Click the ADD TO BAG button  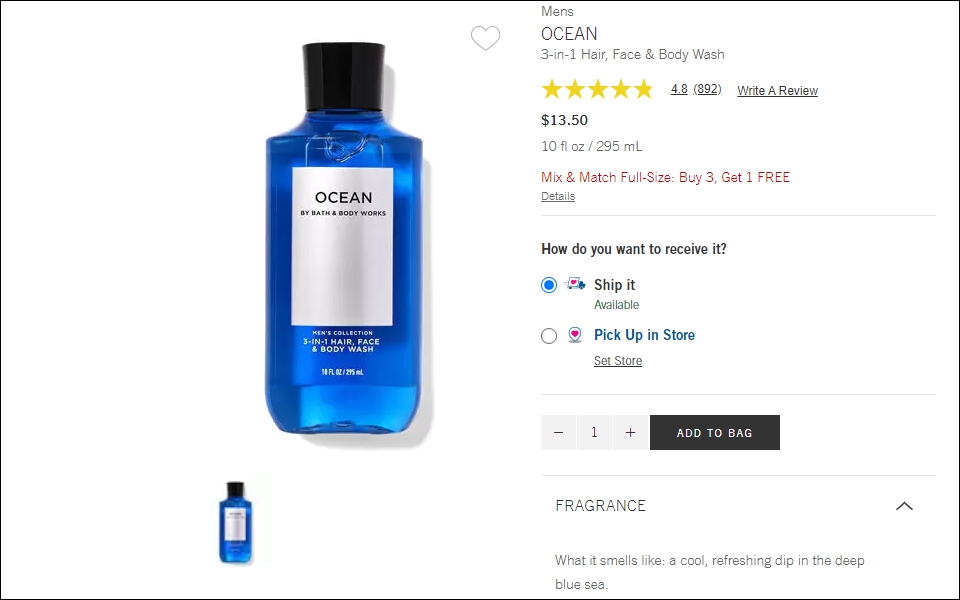[714, 432]
